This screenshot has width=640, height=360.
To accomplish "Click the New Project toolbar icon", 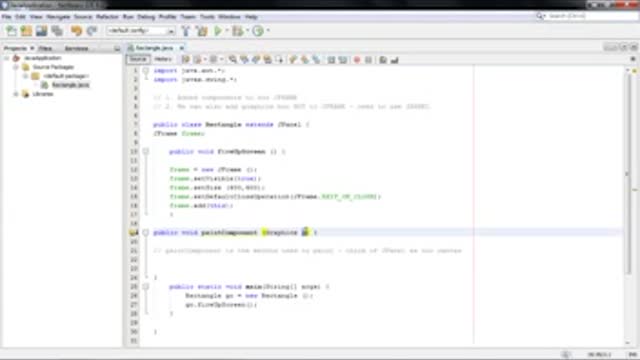I will point(26,31).
